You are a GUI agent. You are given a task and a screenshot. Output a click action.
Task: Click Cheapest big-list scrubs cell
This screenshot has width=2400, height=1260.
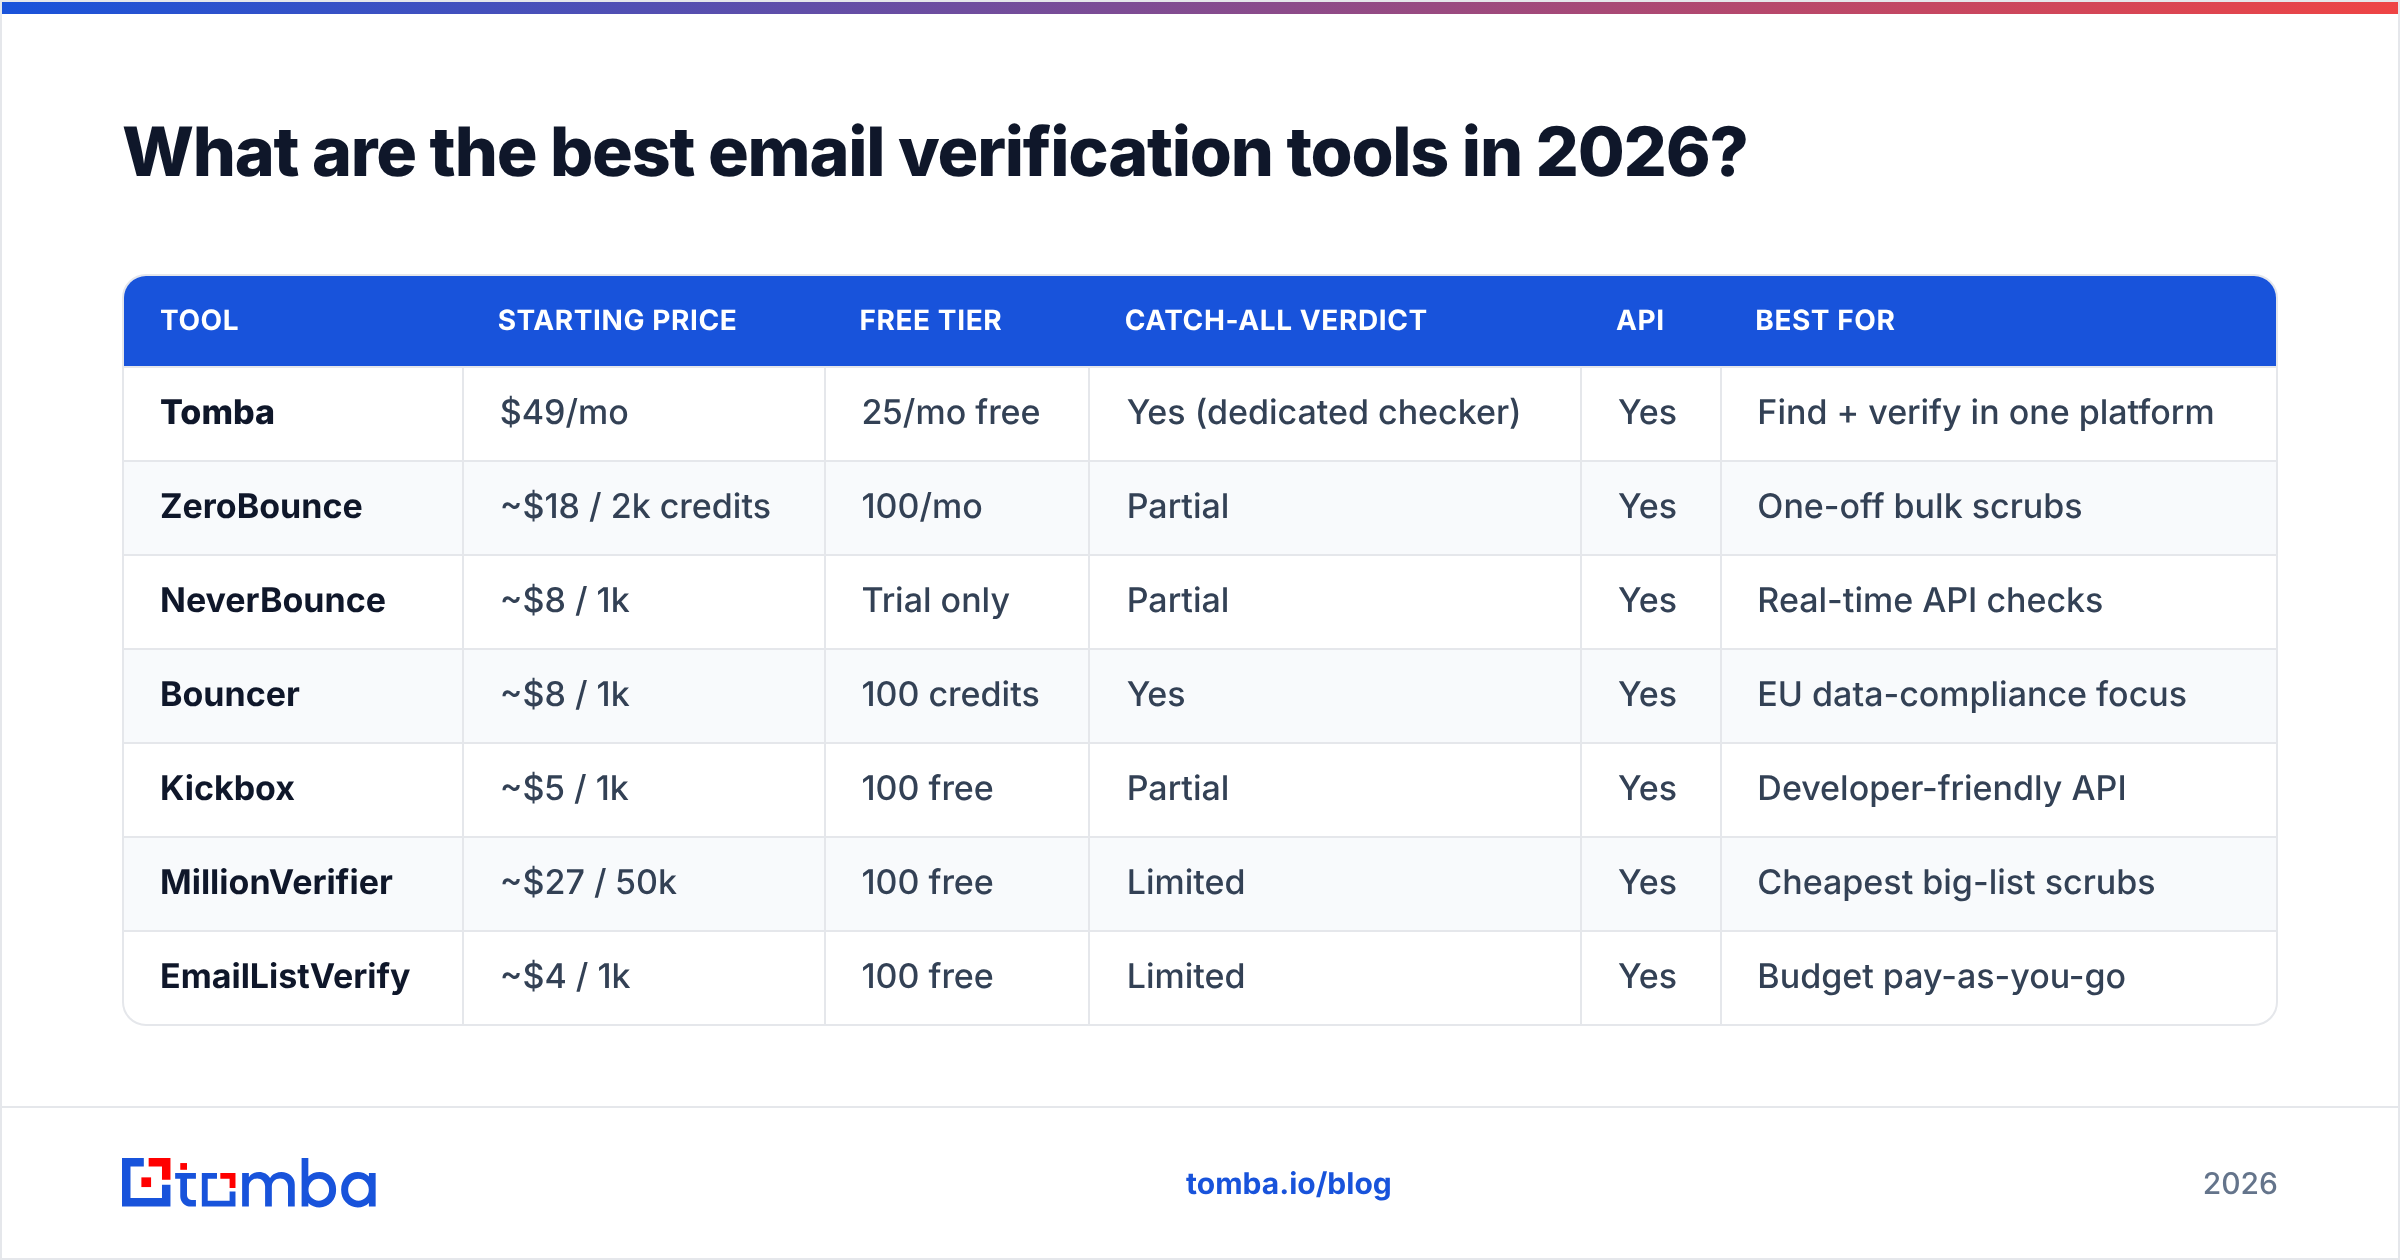click(1999, 883)
